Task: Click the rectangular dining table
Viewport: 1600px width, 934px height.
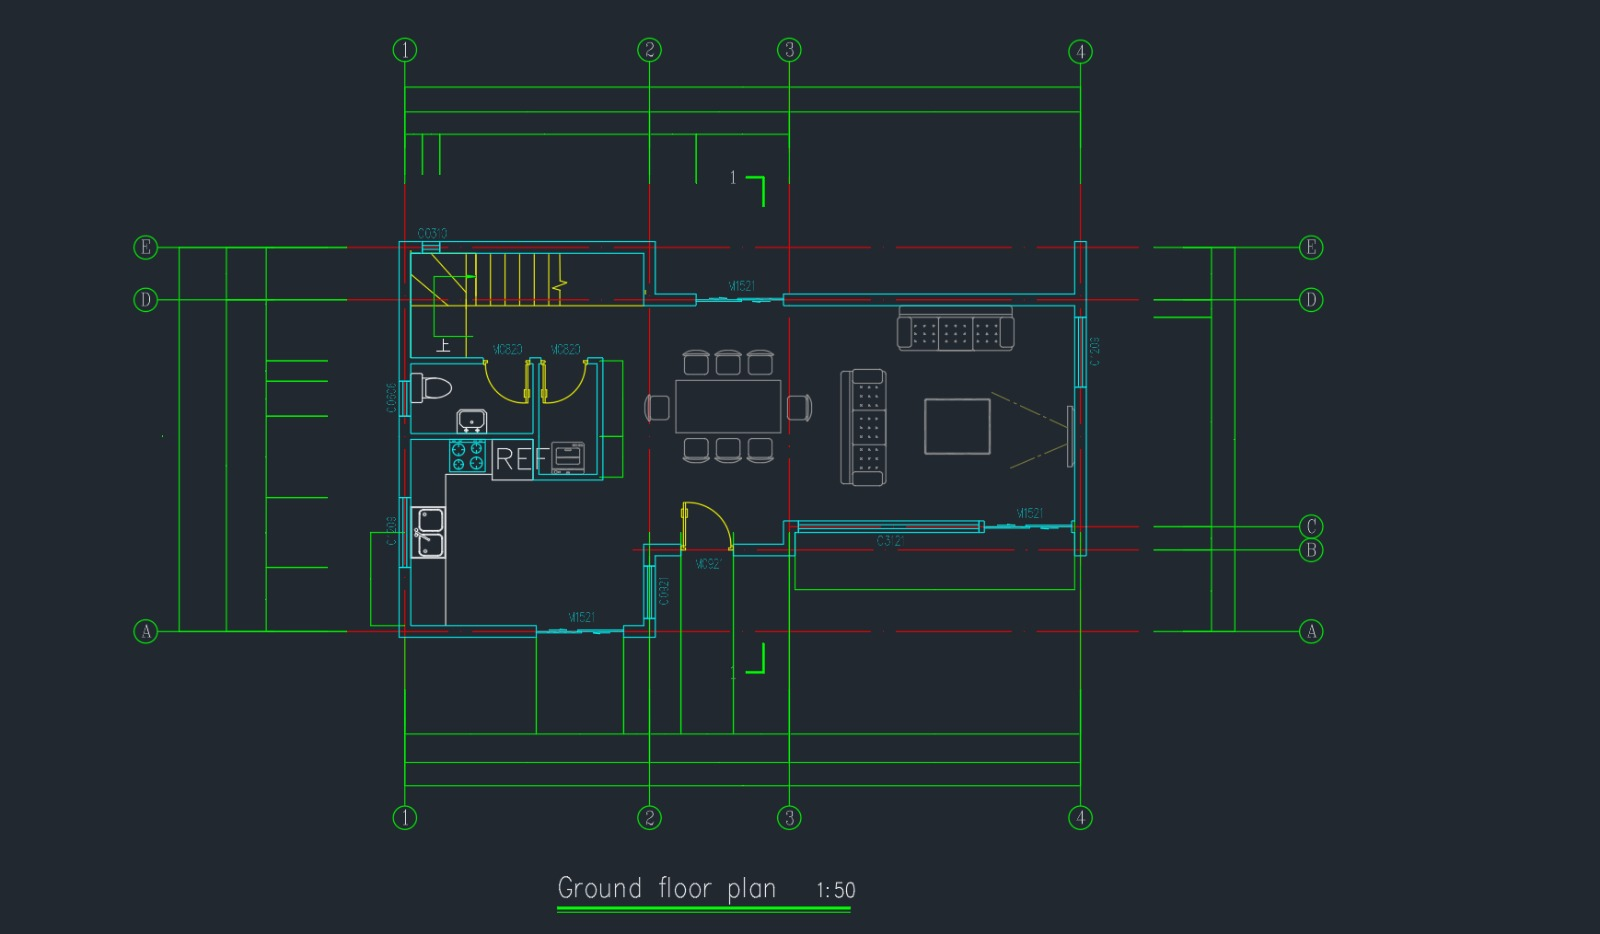Action: [x=728, y=406]
